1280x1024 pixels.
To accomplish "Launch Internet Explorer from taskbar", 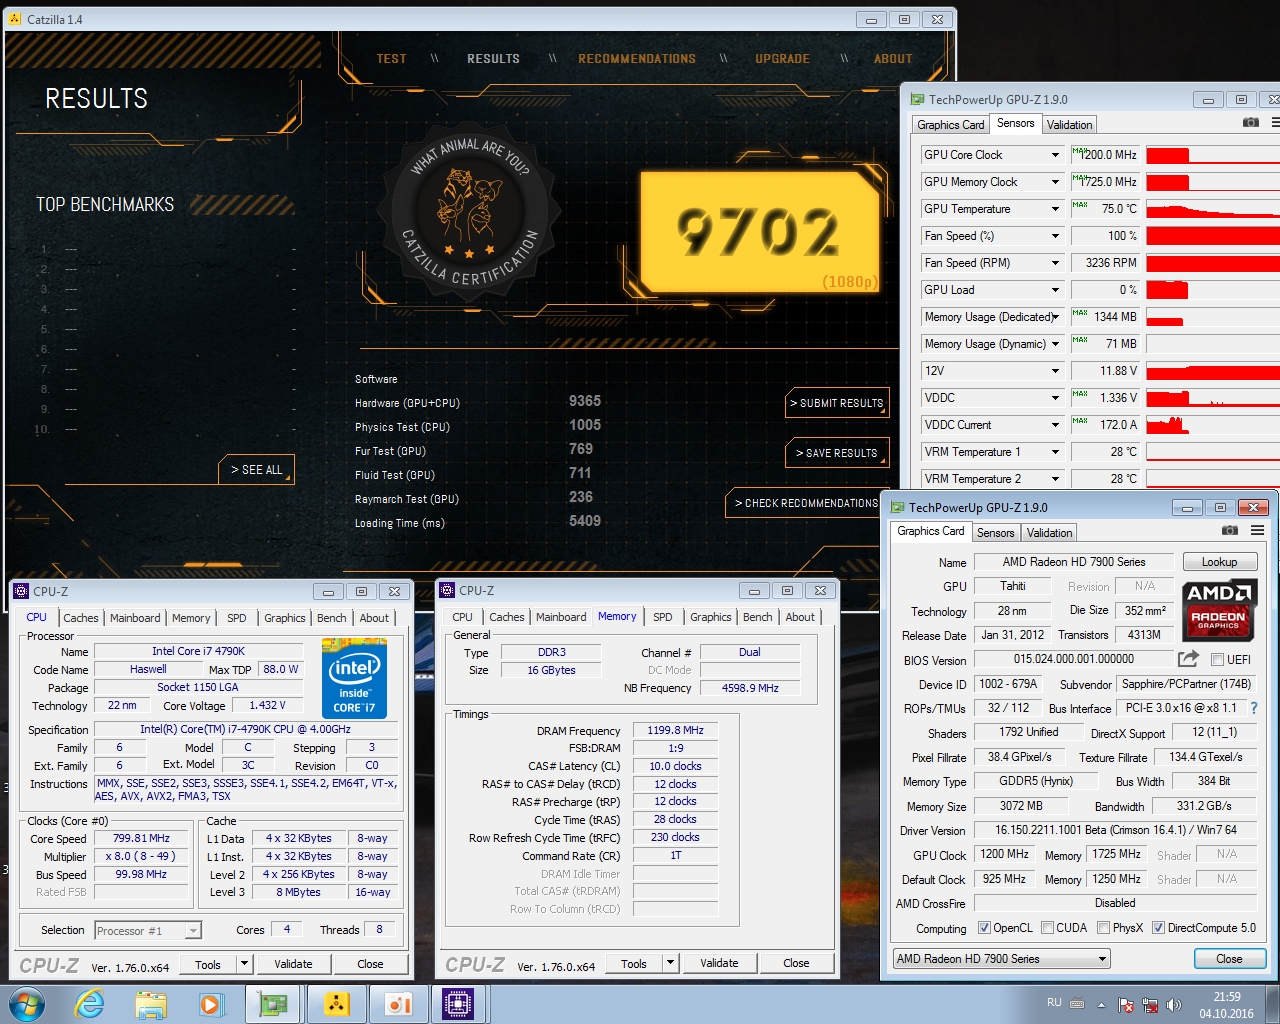I will click(90, 1003).
